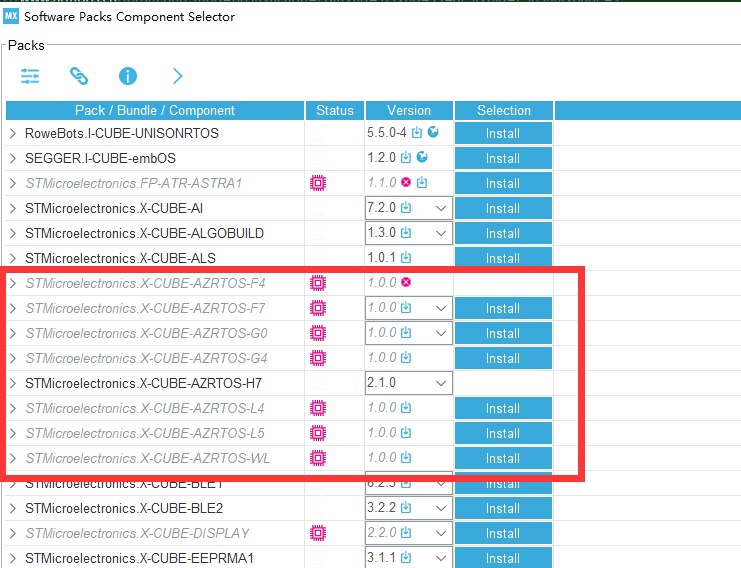Install the X-CUBE-ALS pack
The width and height of the screenshot is (741, 568).
(x=503, y=258)
